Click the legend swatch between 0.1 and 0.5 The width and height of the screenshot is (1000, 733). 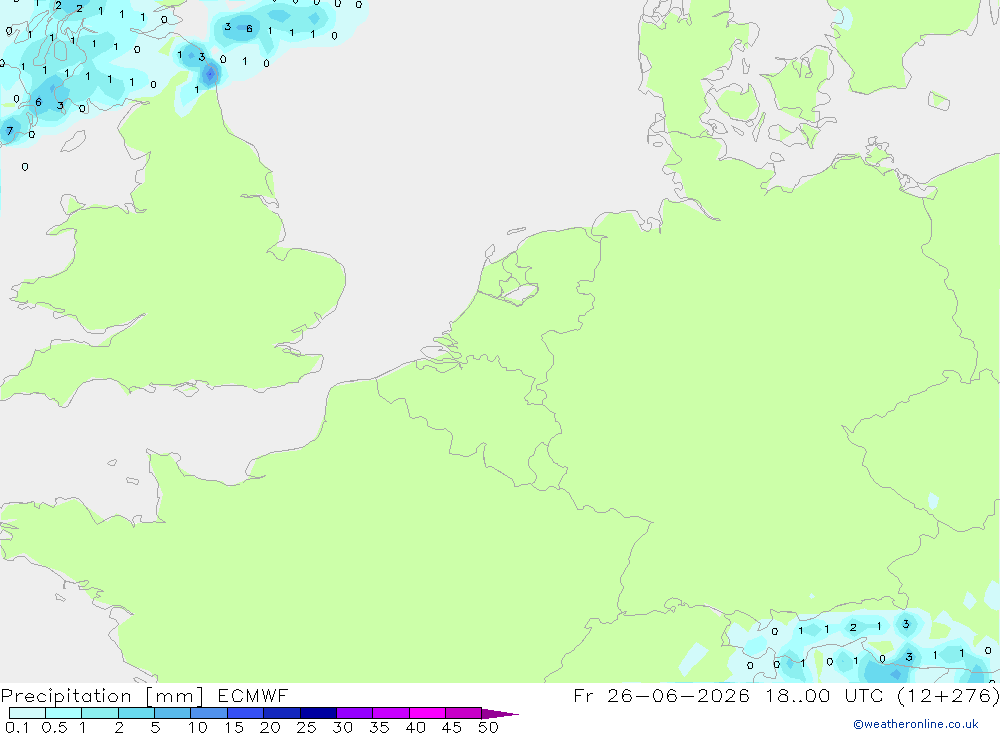tap(27, 713)
